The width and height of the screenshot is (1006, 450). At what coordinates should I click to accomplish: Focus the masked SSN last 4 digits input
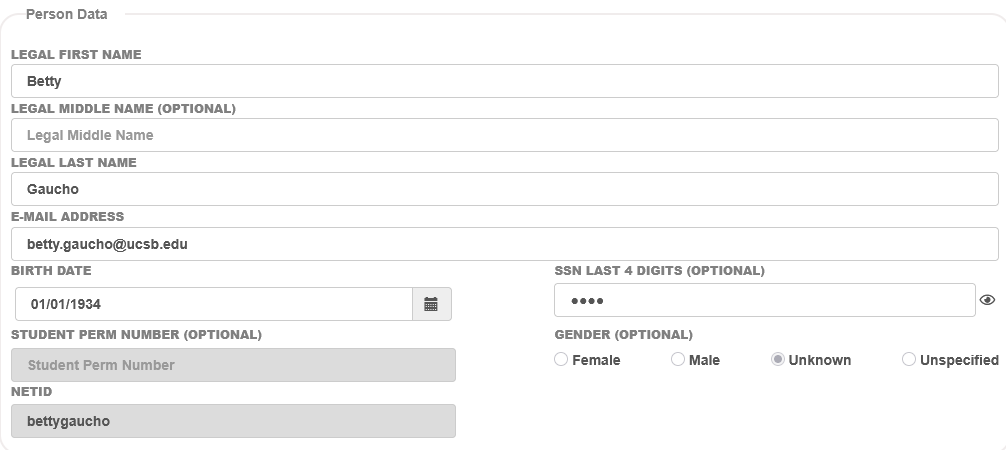click(764, 300)
